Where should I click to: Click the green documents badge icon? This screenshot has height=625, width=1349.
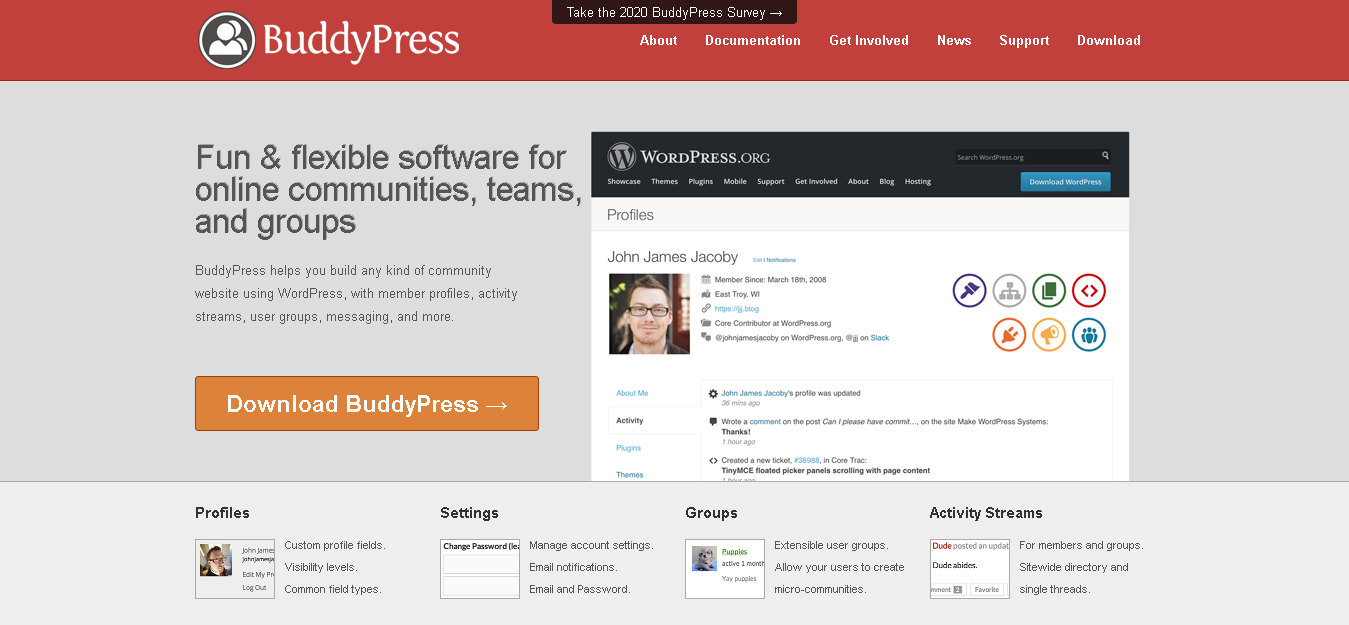point(1049,291)
